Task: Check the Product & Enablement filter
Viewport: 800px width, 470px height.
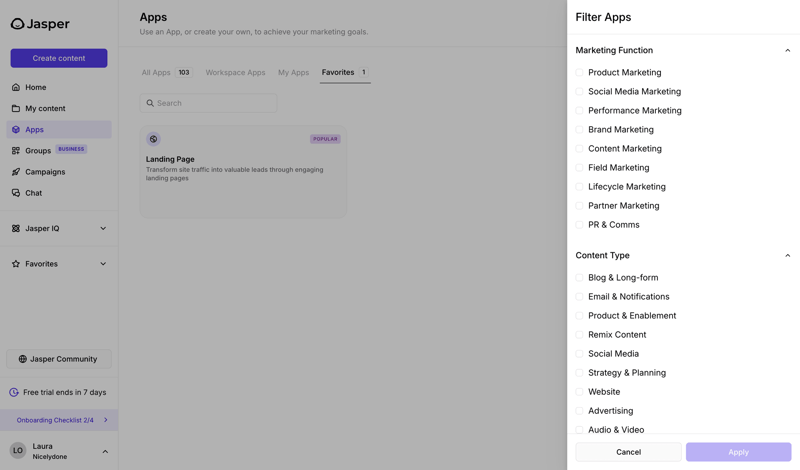Action: click(579, 316)
